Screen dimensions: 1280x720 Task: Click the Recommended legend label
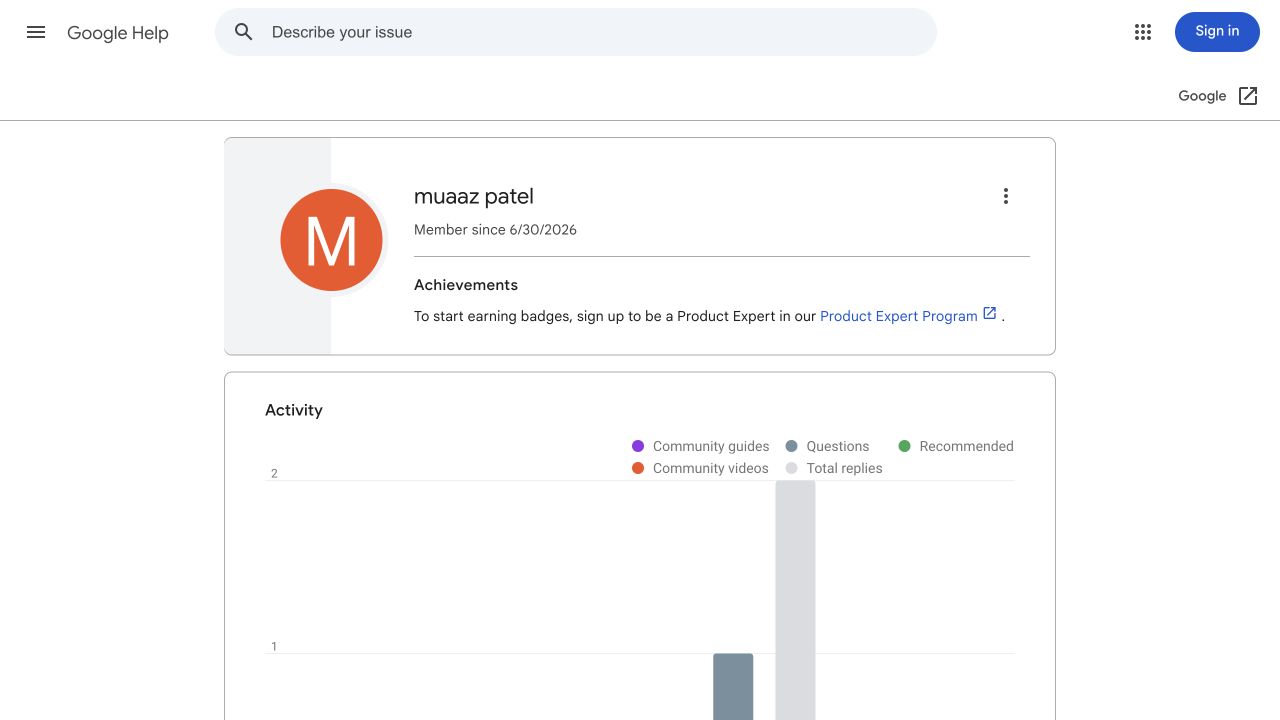(966, 446)
